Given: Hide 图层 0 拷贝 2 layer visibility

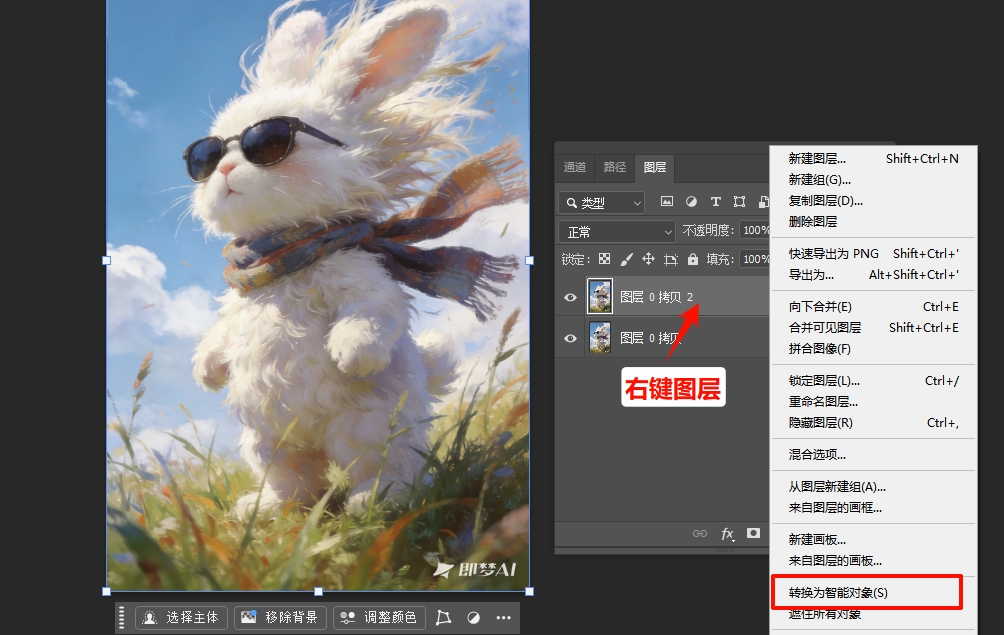Looking at the screenshot, I should point(570,297).
